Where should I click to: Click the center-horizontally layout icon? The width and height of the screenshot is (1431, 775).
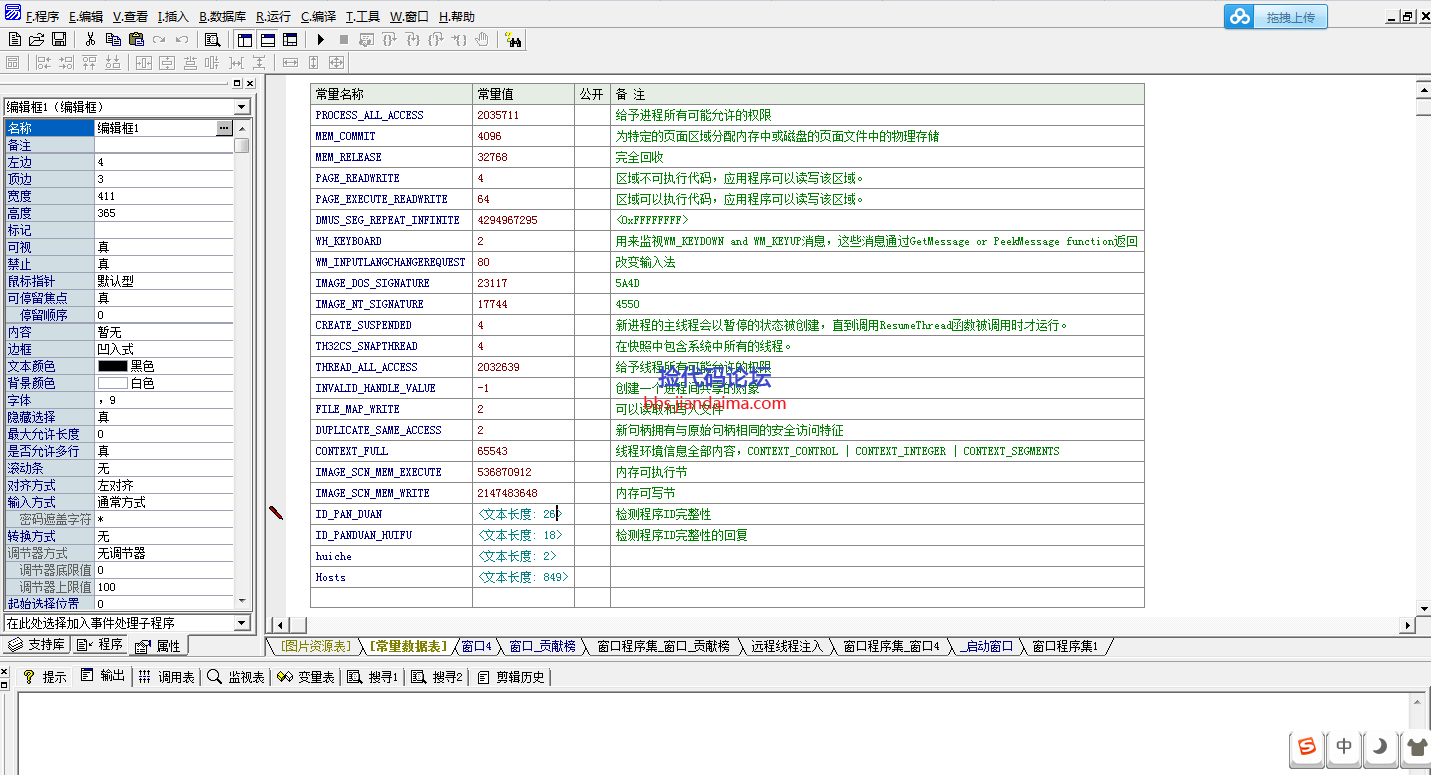[143, 63]
